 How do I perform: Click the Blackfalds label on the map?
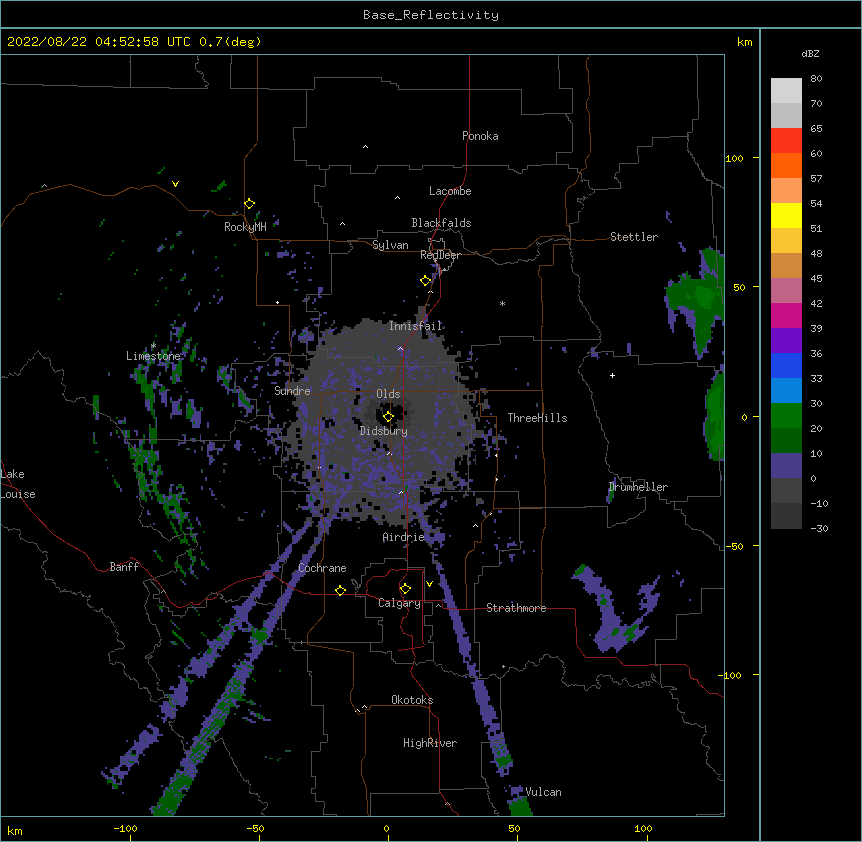(441, 223)
